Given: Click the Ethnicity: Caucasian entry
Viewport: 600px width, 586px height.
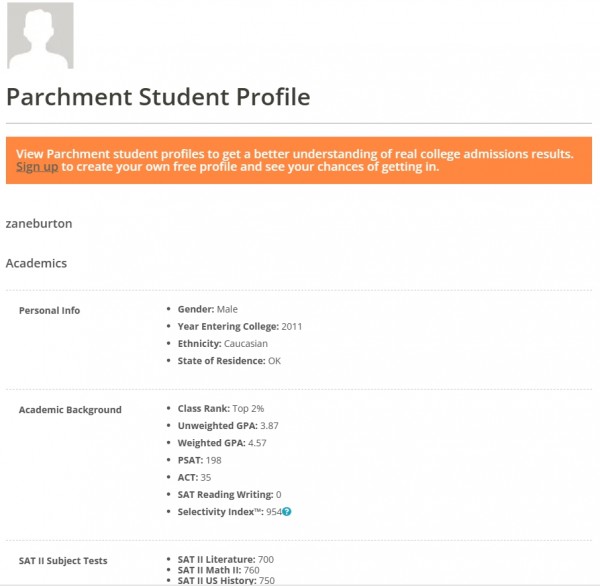Looking at the screenshot, I should [223, 344].
